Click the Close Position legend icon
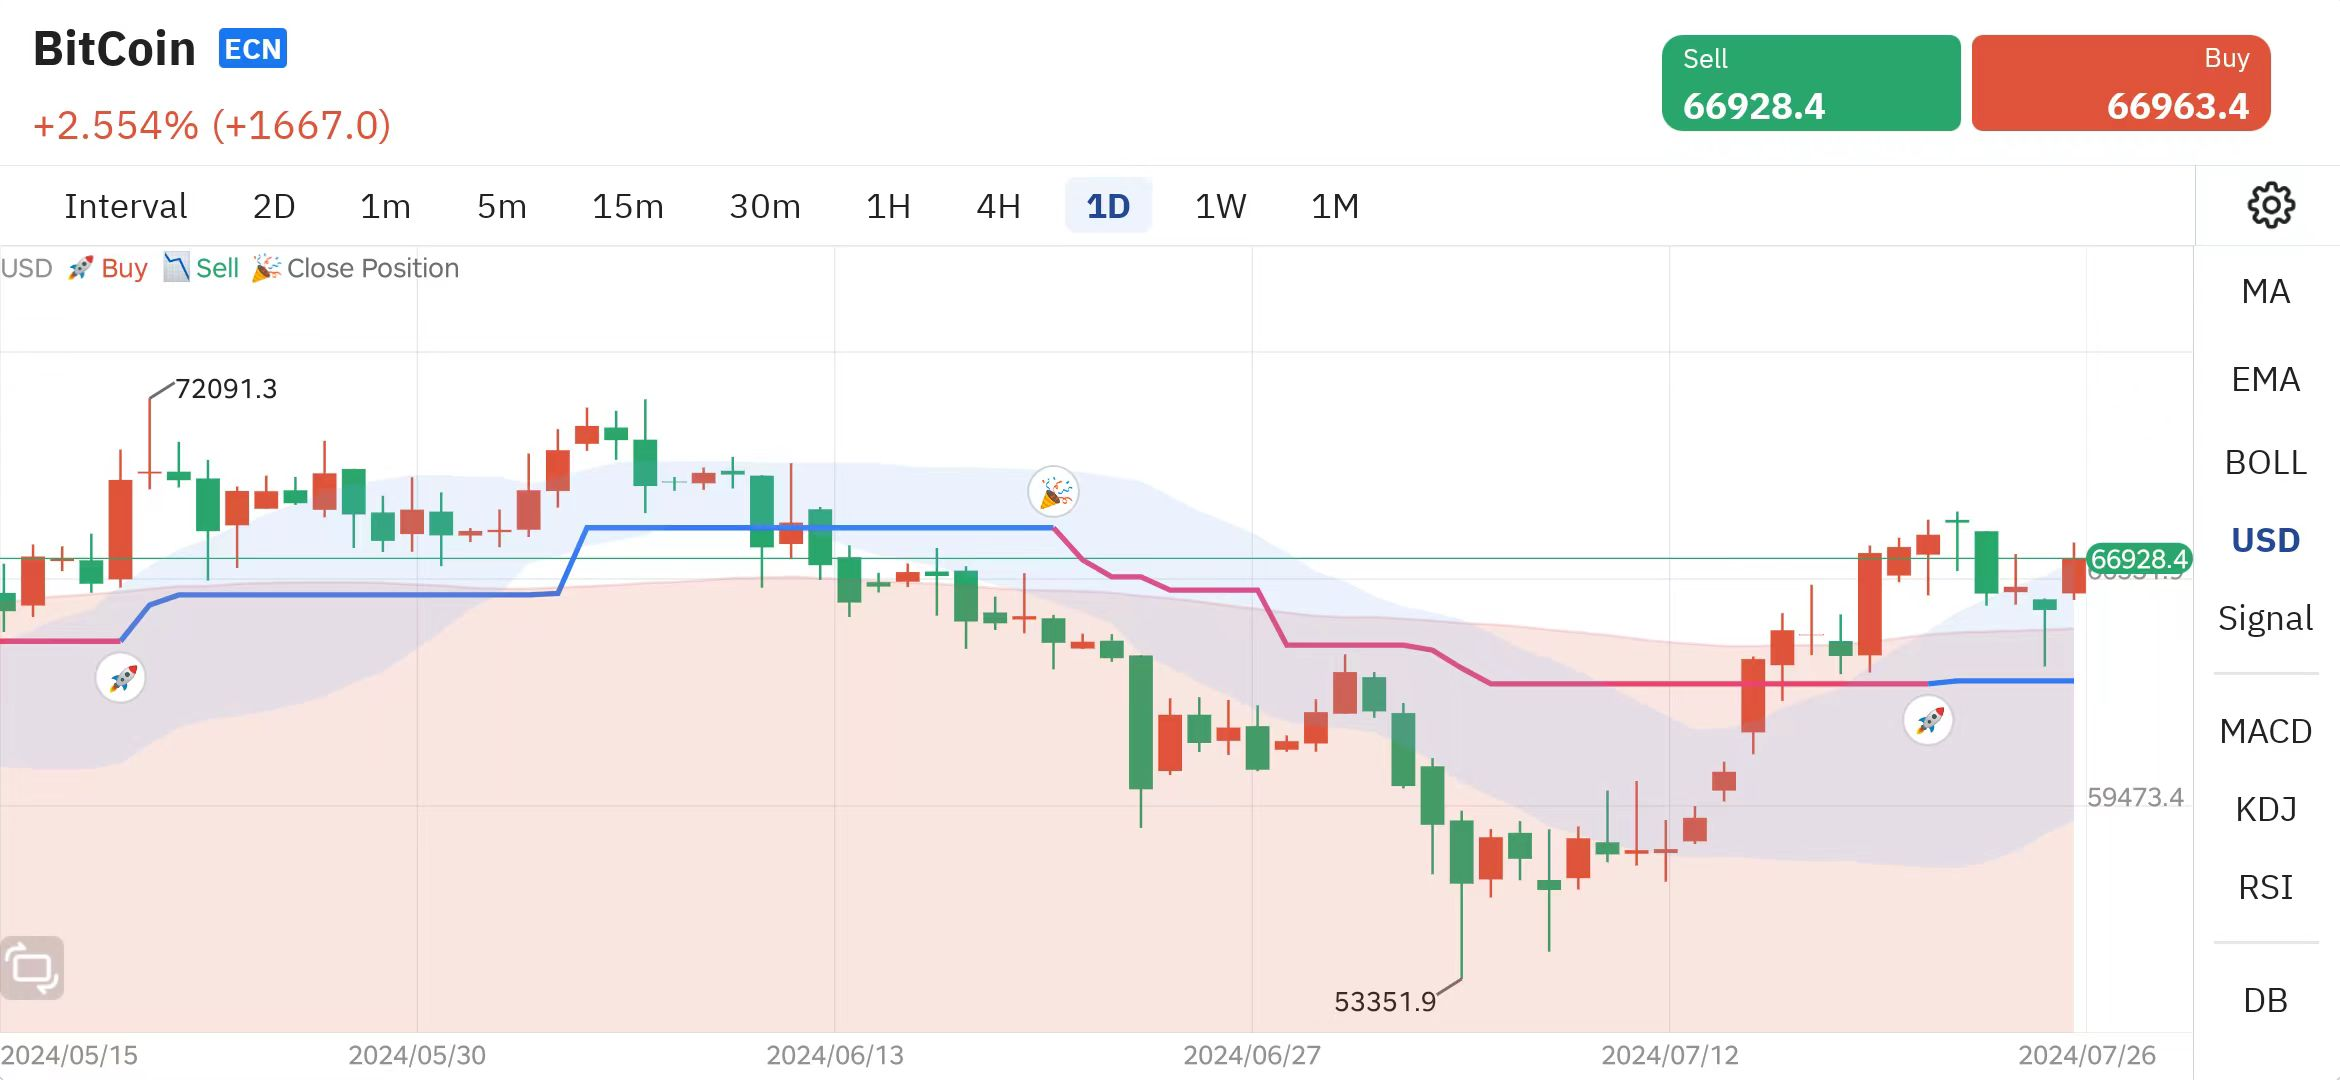The width and height of the screenshot is (2340, 1080). (x=266, y=267)
